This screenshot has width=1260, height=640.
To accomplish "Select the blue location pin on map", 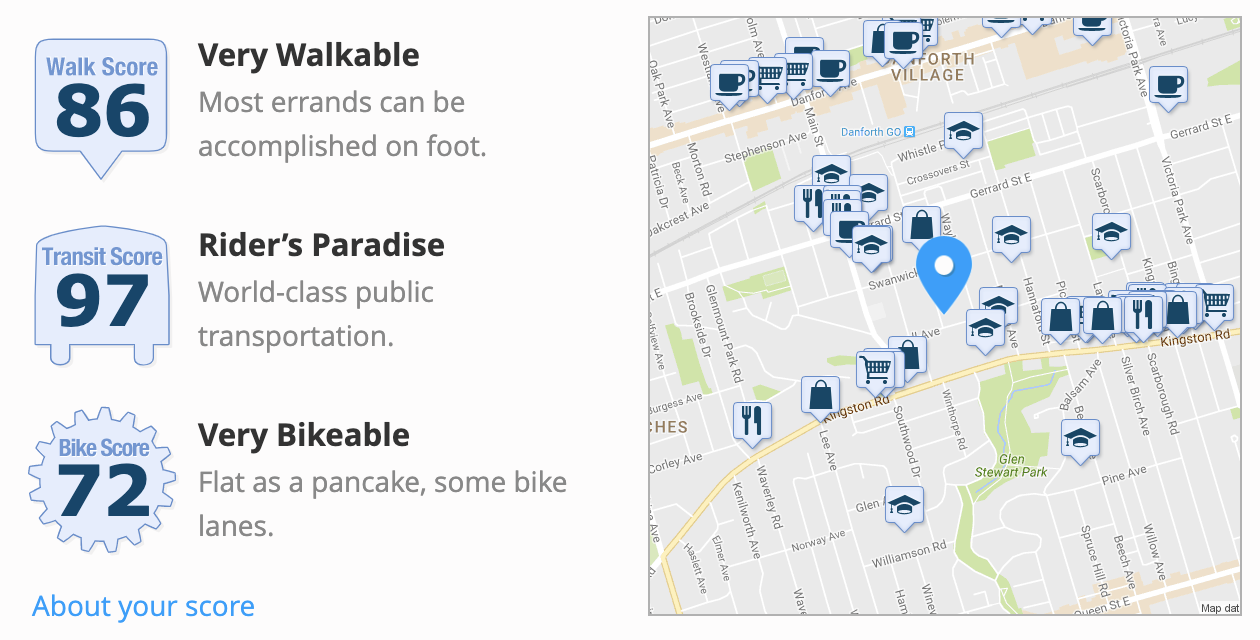I will click(944, 272).
